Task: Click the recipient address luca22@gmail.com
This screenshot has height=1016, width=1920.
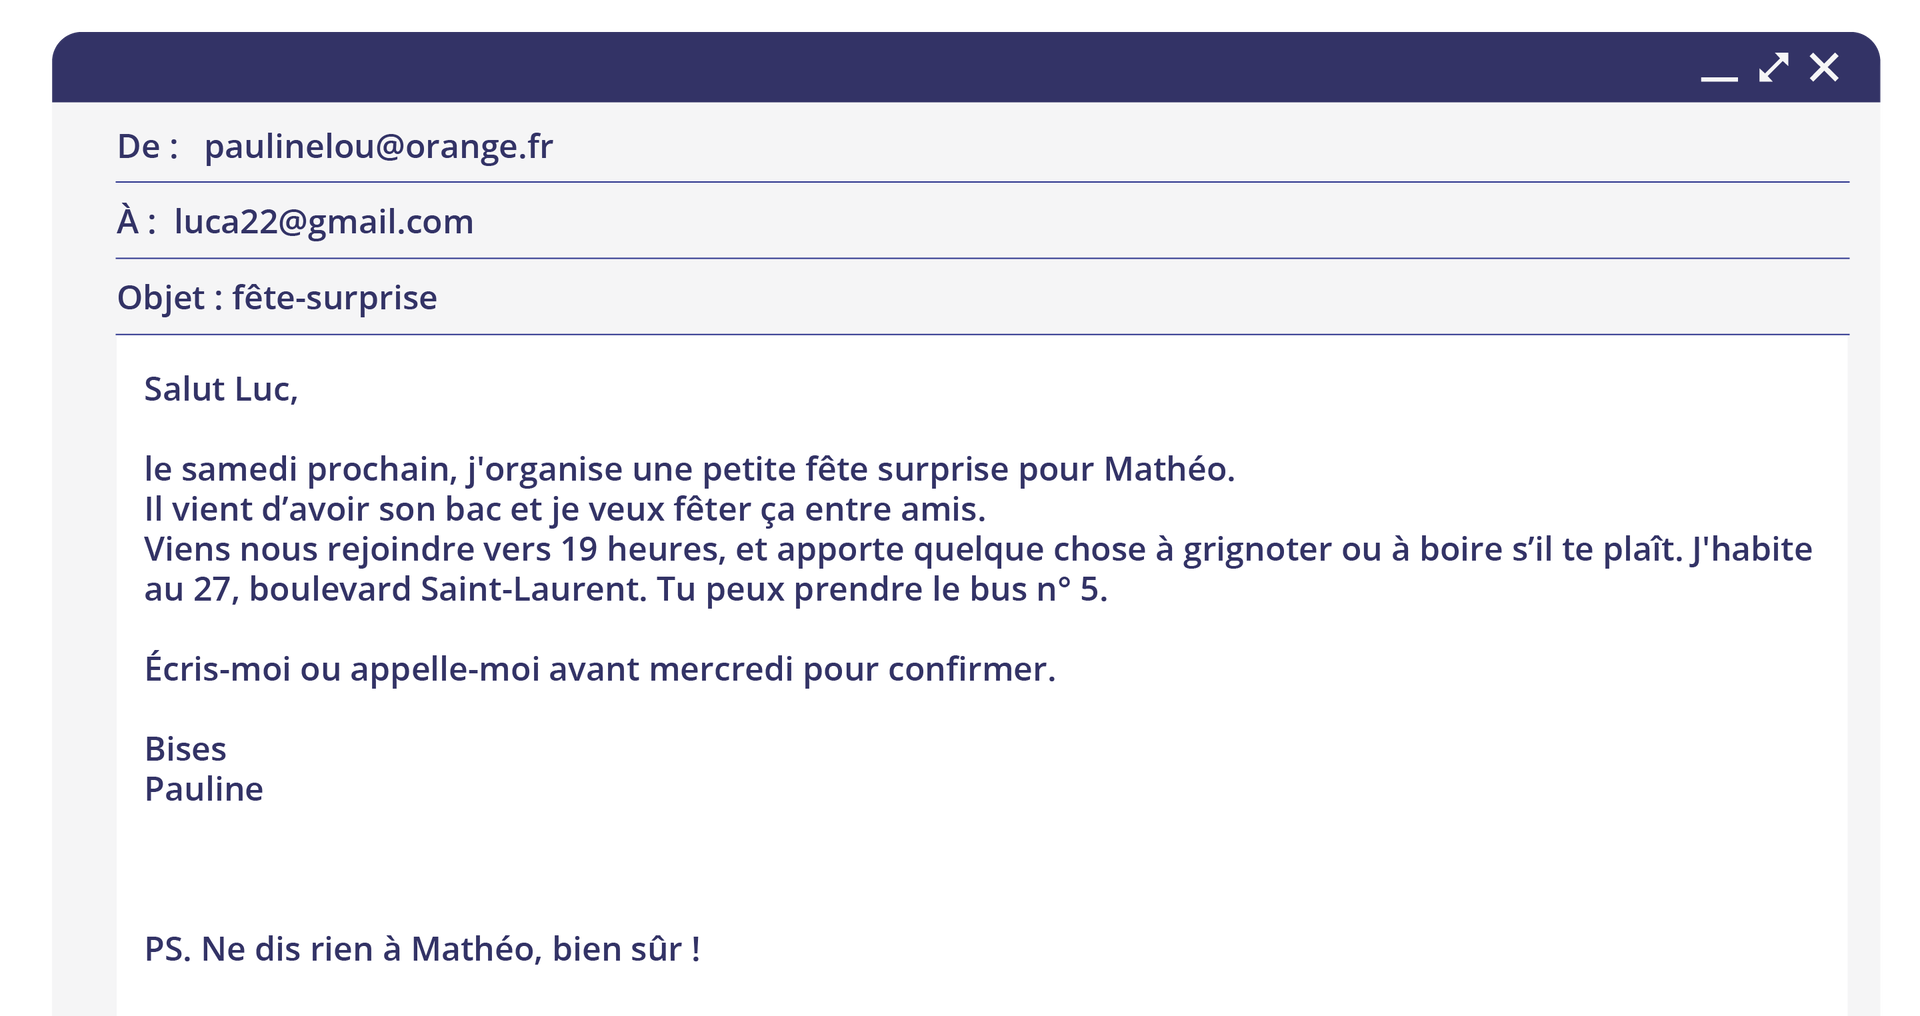Action: click(x=323, y=222)
